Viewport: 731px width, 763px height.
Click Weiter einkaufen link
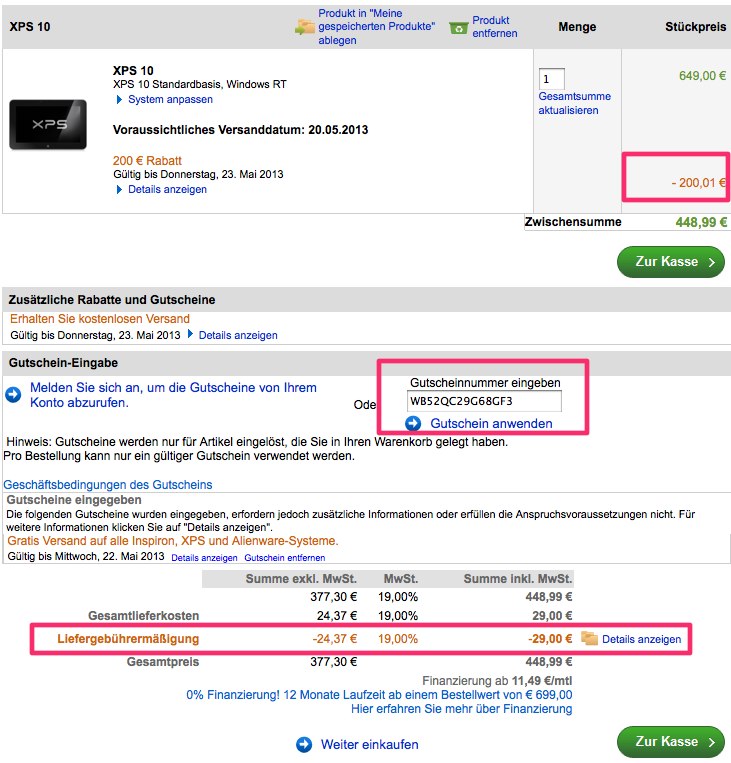point(369,744)
